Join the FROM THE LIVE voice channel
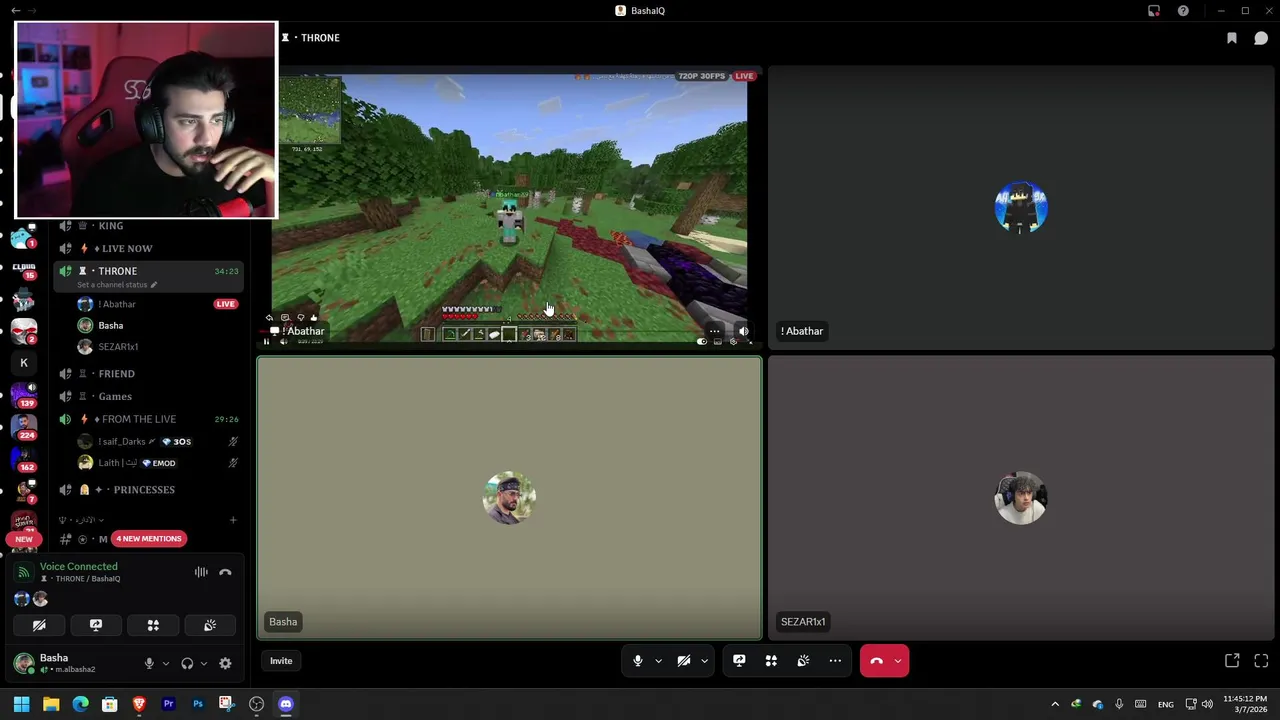Viewport: 1280px width, 720px height. pyautogui.click(x=148, y=419)
